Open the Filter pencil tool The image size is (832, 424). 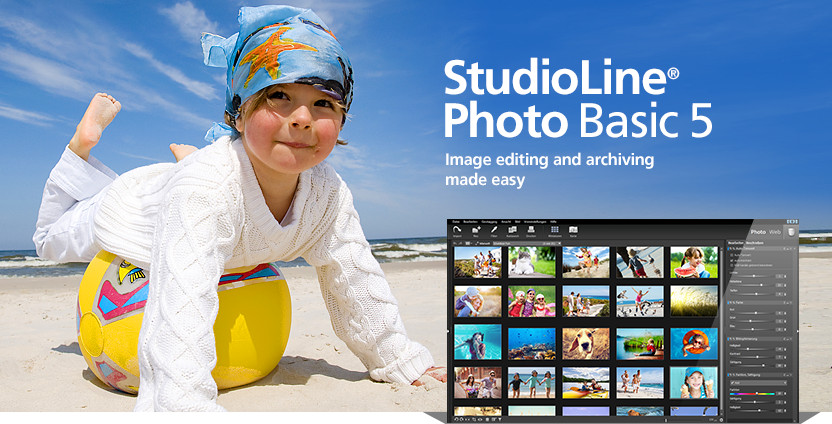coord(494,230)
